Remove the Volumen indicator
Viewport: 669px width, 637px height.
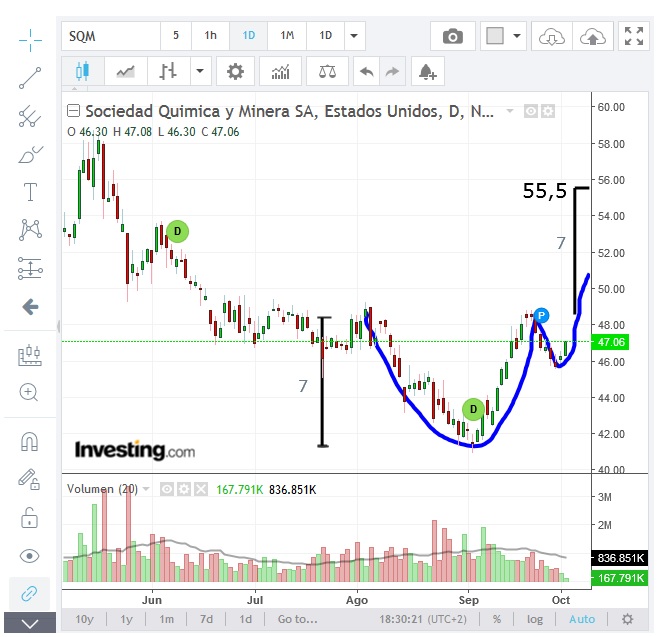tap(201, 489)
